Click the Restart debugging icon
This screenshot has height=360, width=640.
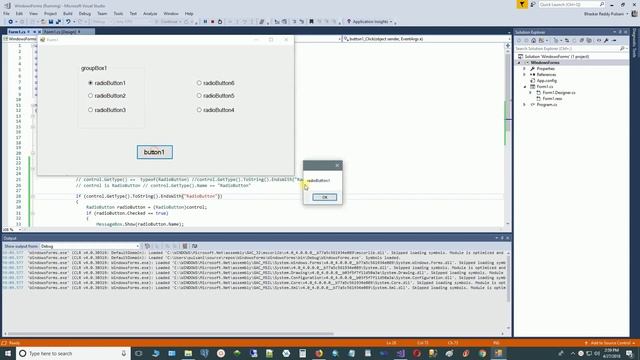[x=220, y=22]
